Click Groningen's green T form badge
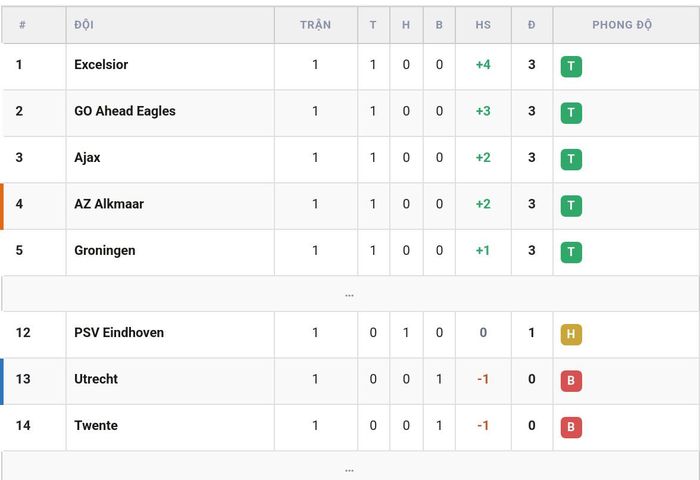This screenshot has height=480, width=700. pyautogui.click(x=571, y=252)
